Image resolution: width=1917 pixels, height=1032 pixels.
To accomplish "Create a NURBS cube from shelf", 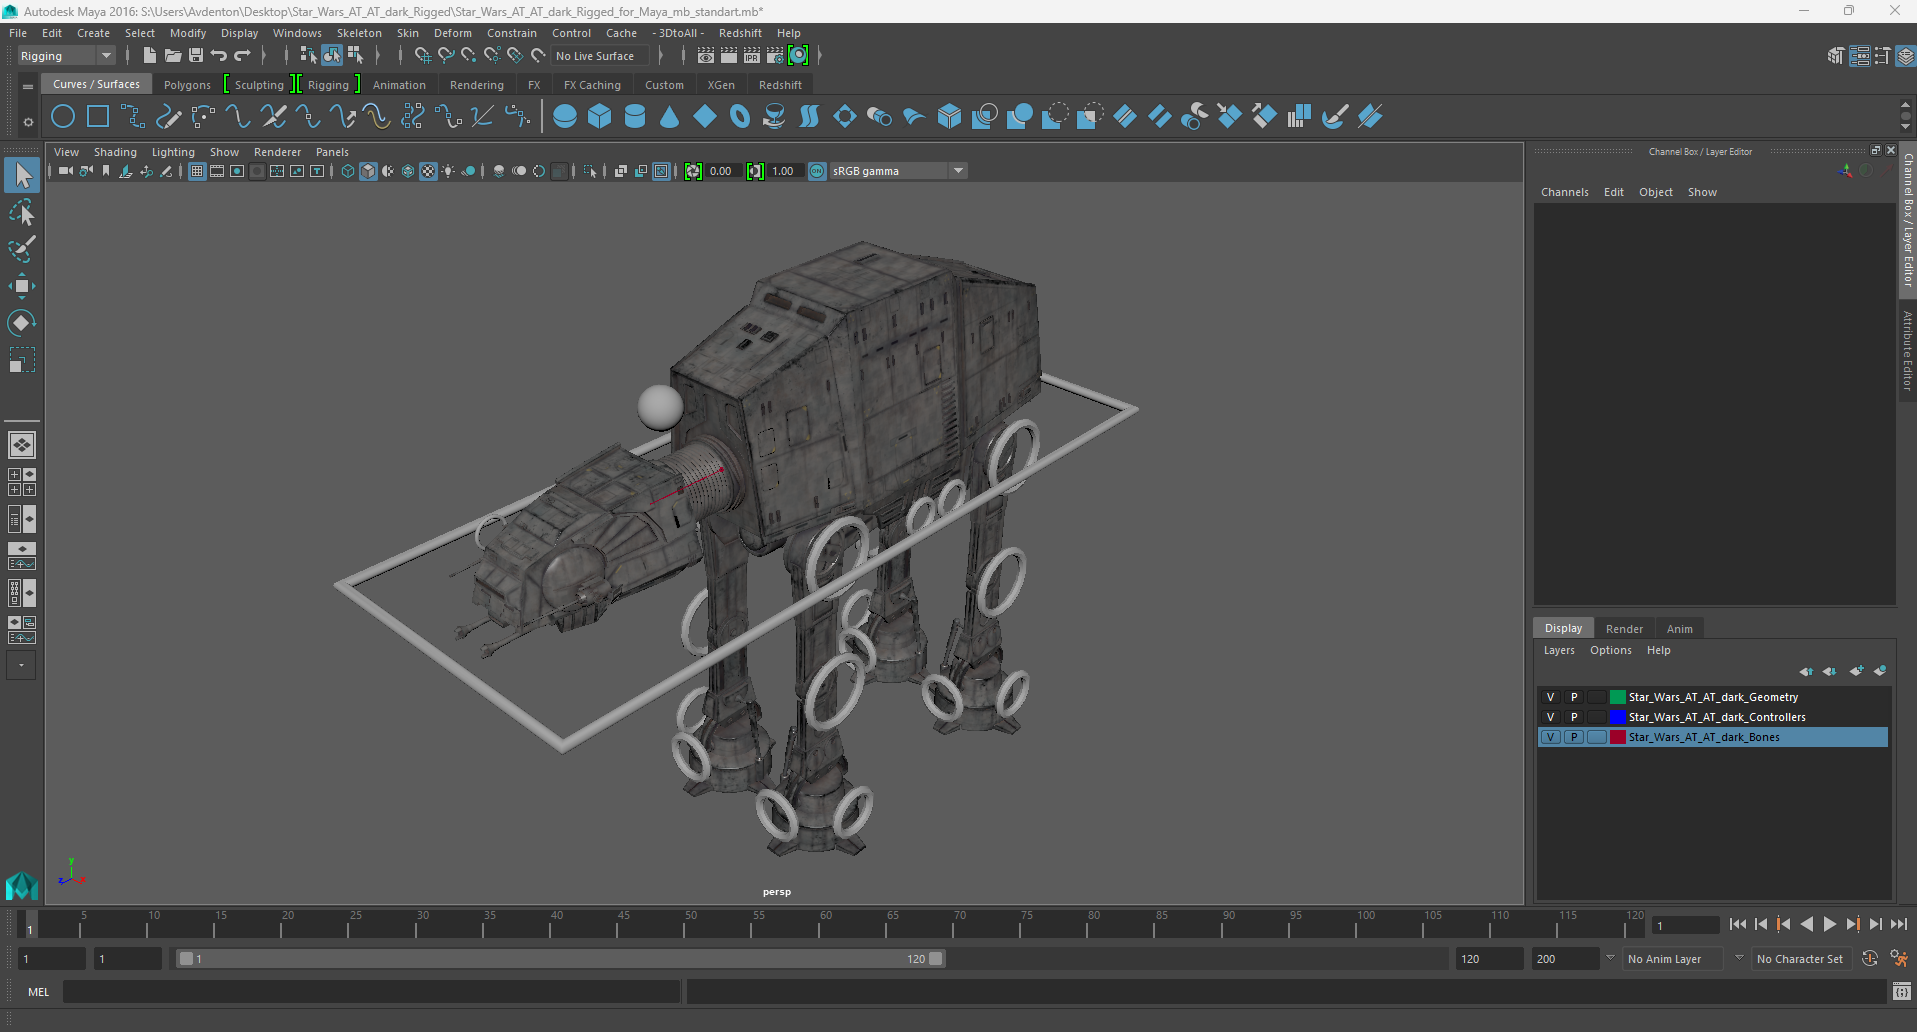I will [600, 117].
